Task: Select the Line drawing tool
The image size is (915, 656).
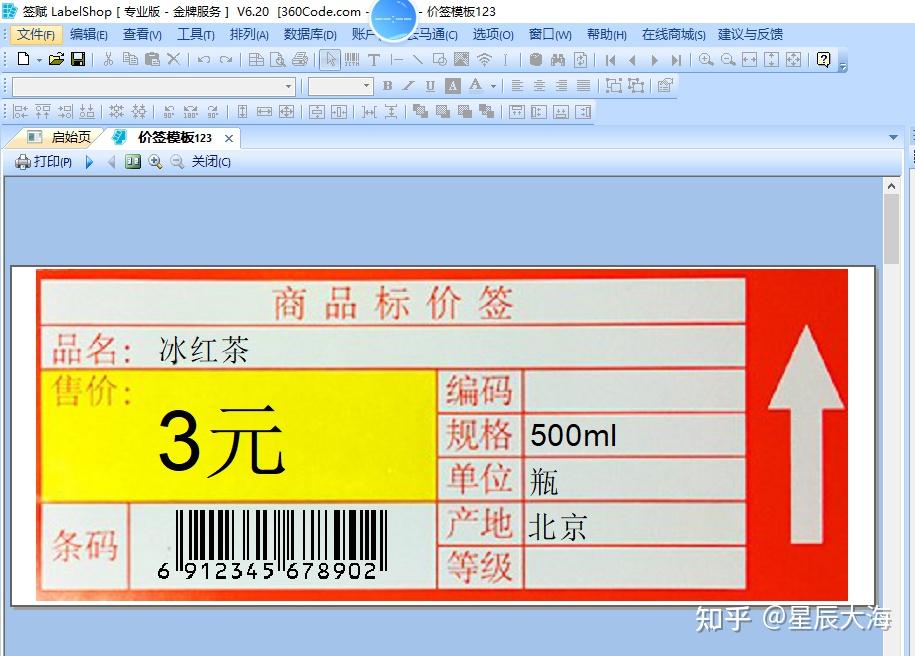Action: coord(420,59)
